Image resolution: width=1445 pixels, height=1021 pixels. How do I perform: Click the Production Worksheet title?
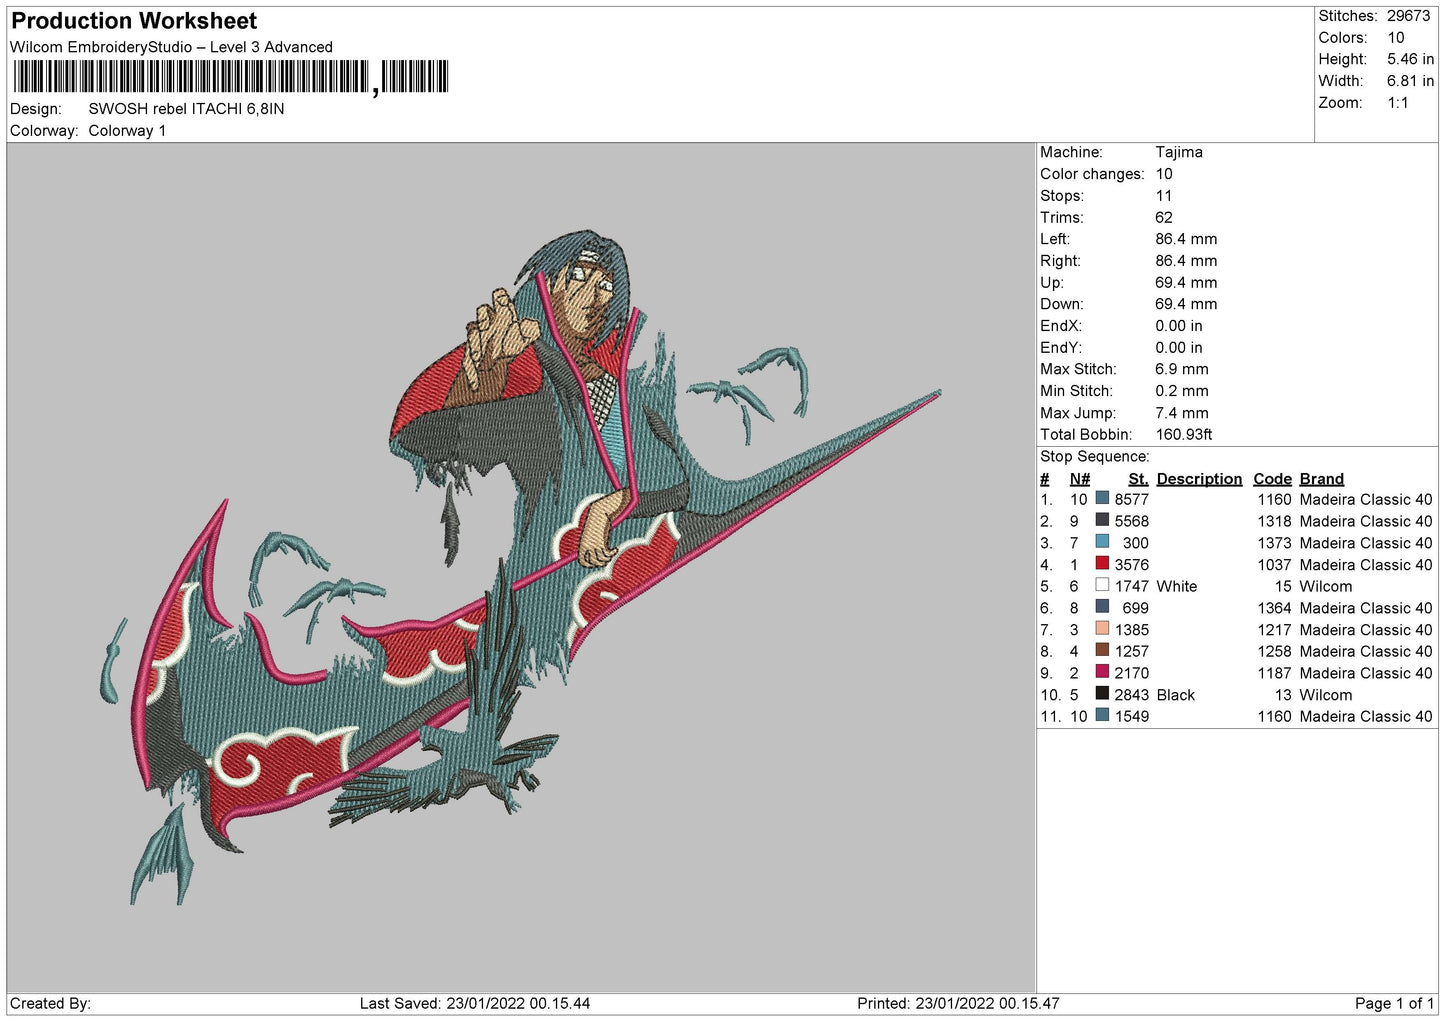[134, 21]
